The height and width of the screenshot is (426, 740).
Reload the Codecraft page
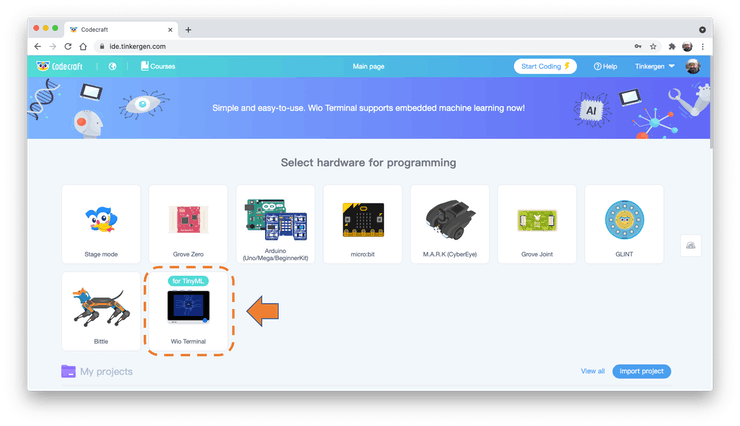pyautogui.click(x=68, y=46)
